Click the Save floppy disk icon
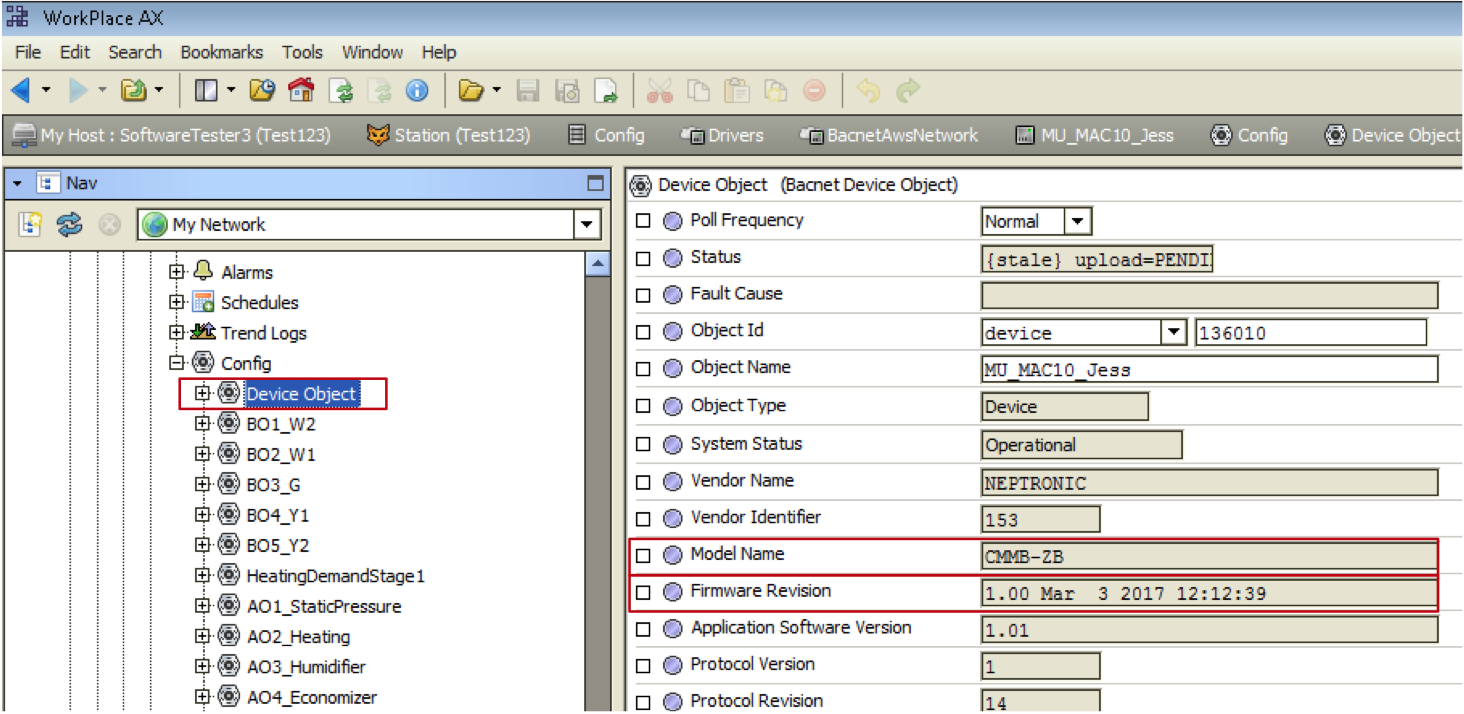This screenshot has width=1464, height=714. pos(528,91)
